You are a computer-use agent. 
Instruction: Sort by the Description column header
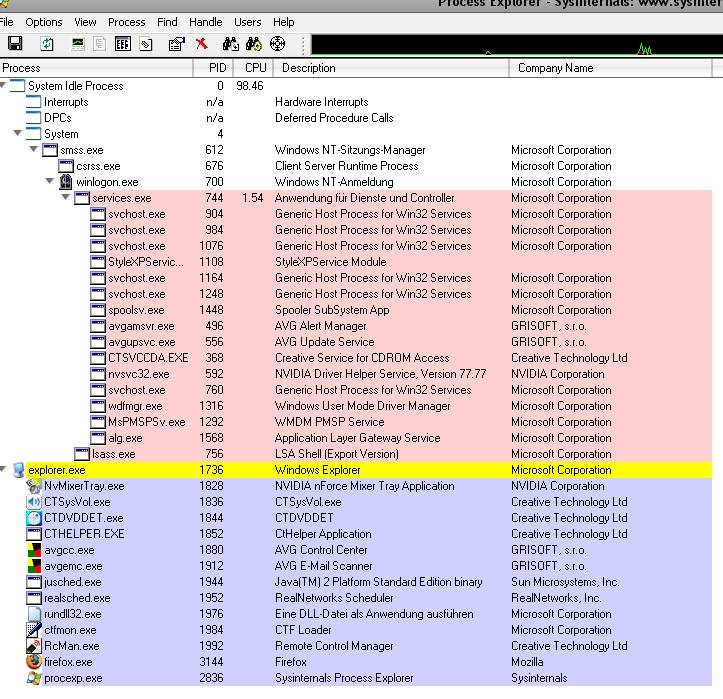point(391,68)
